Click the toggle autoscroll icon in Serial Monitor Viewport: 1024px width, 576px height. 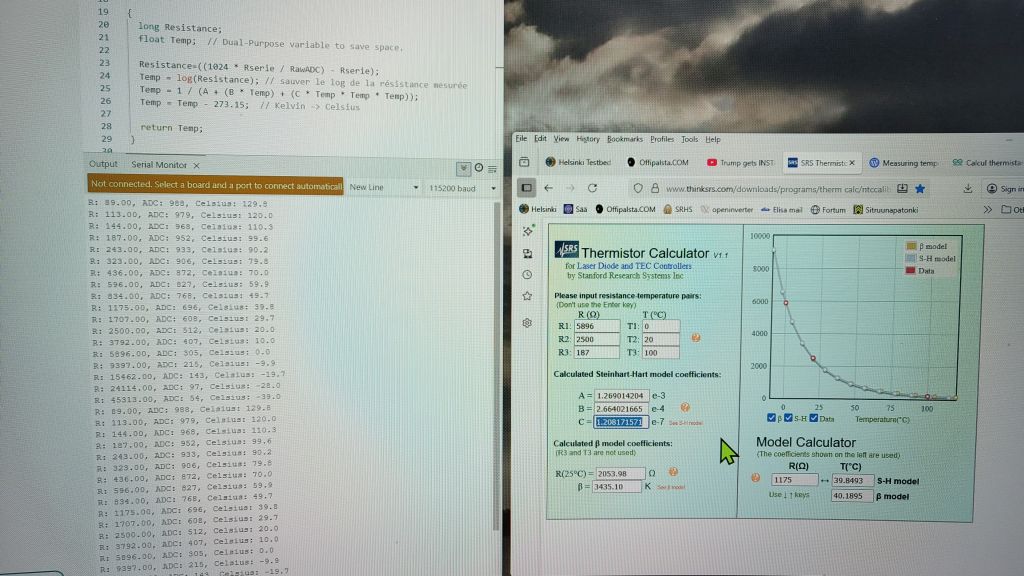[463, 168]
